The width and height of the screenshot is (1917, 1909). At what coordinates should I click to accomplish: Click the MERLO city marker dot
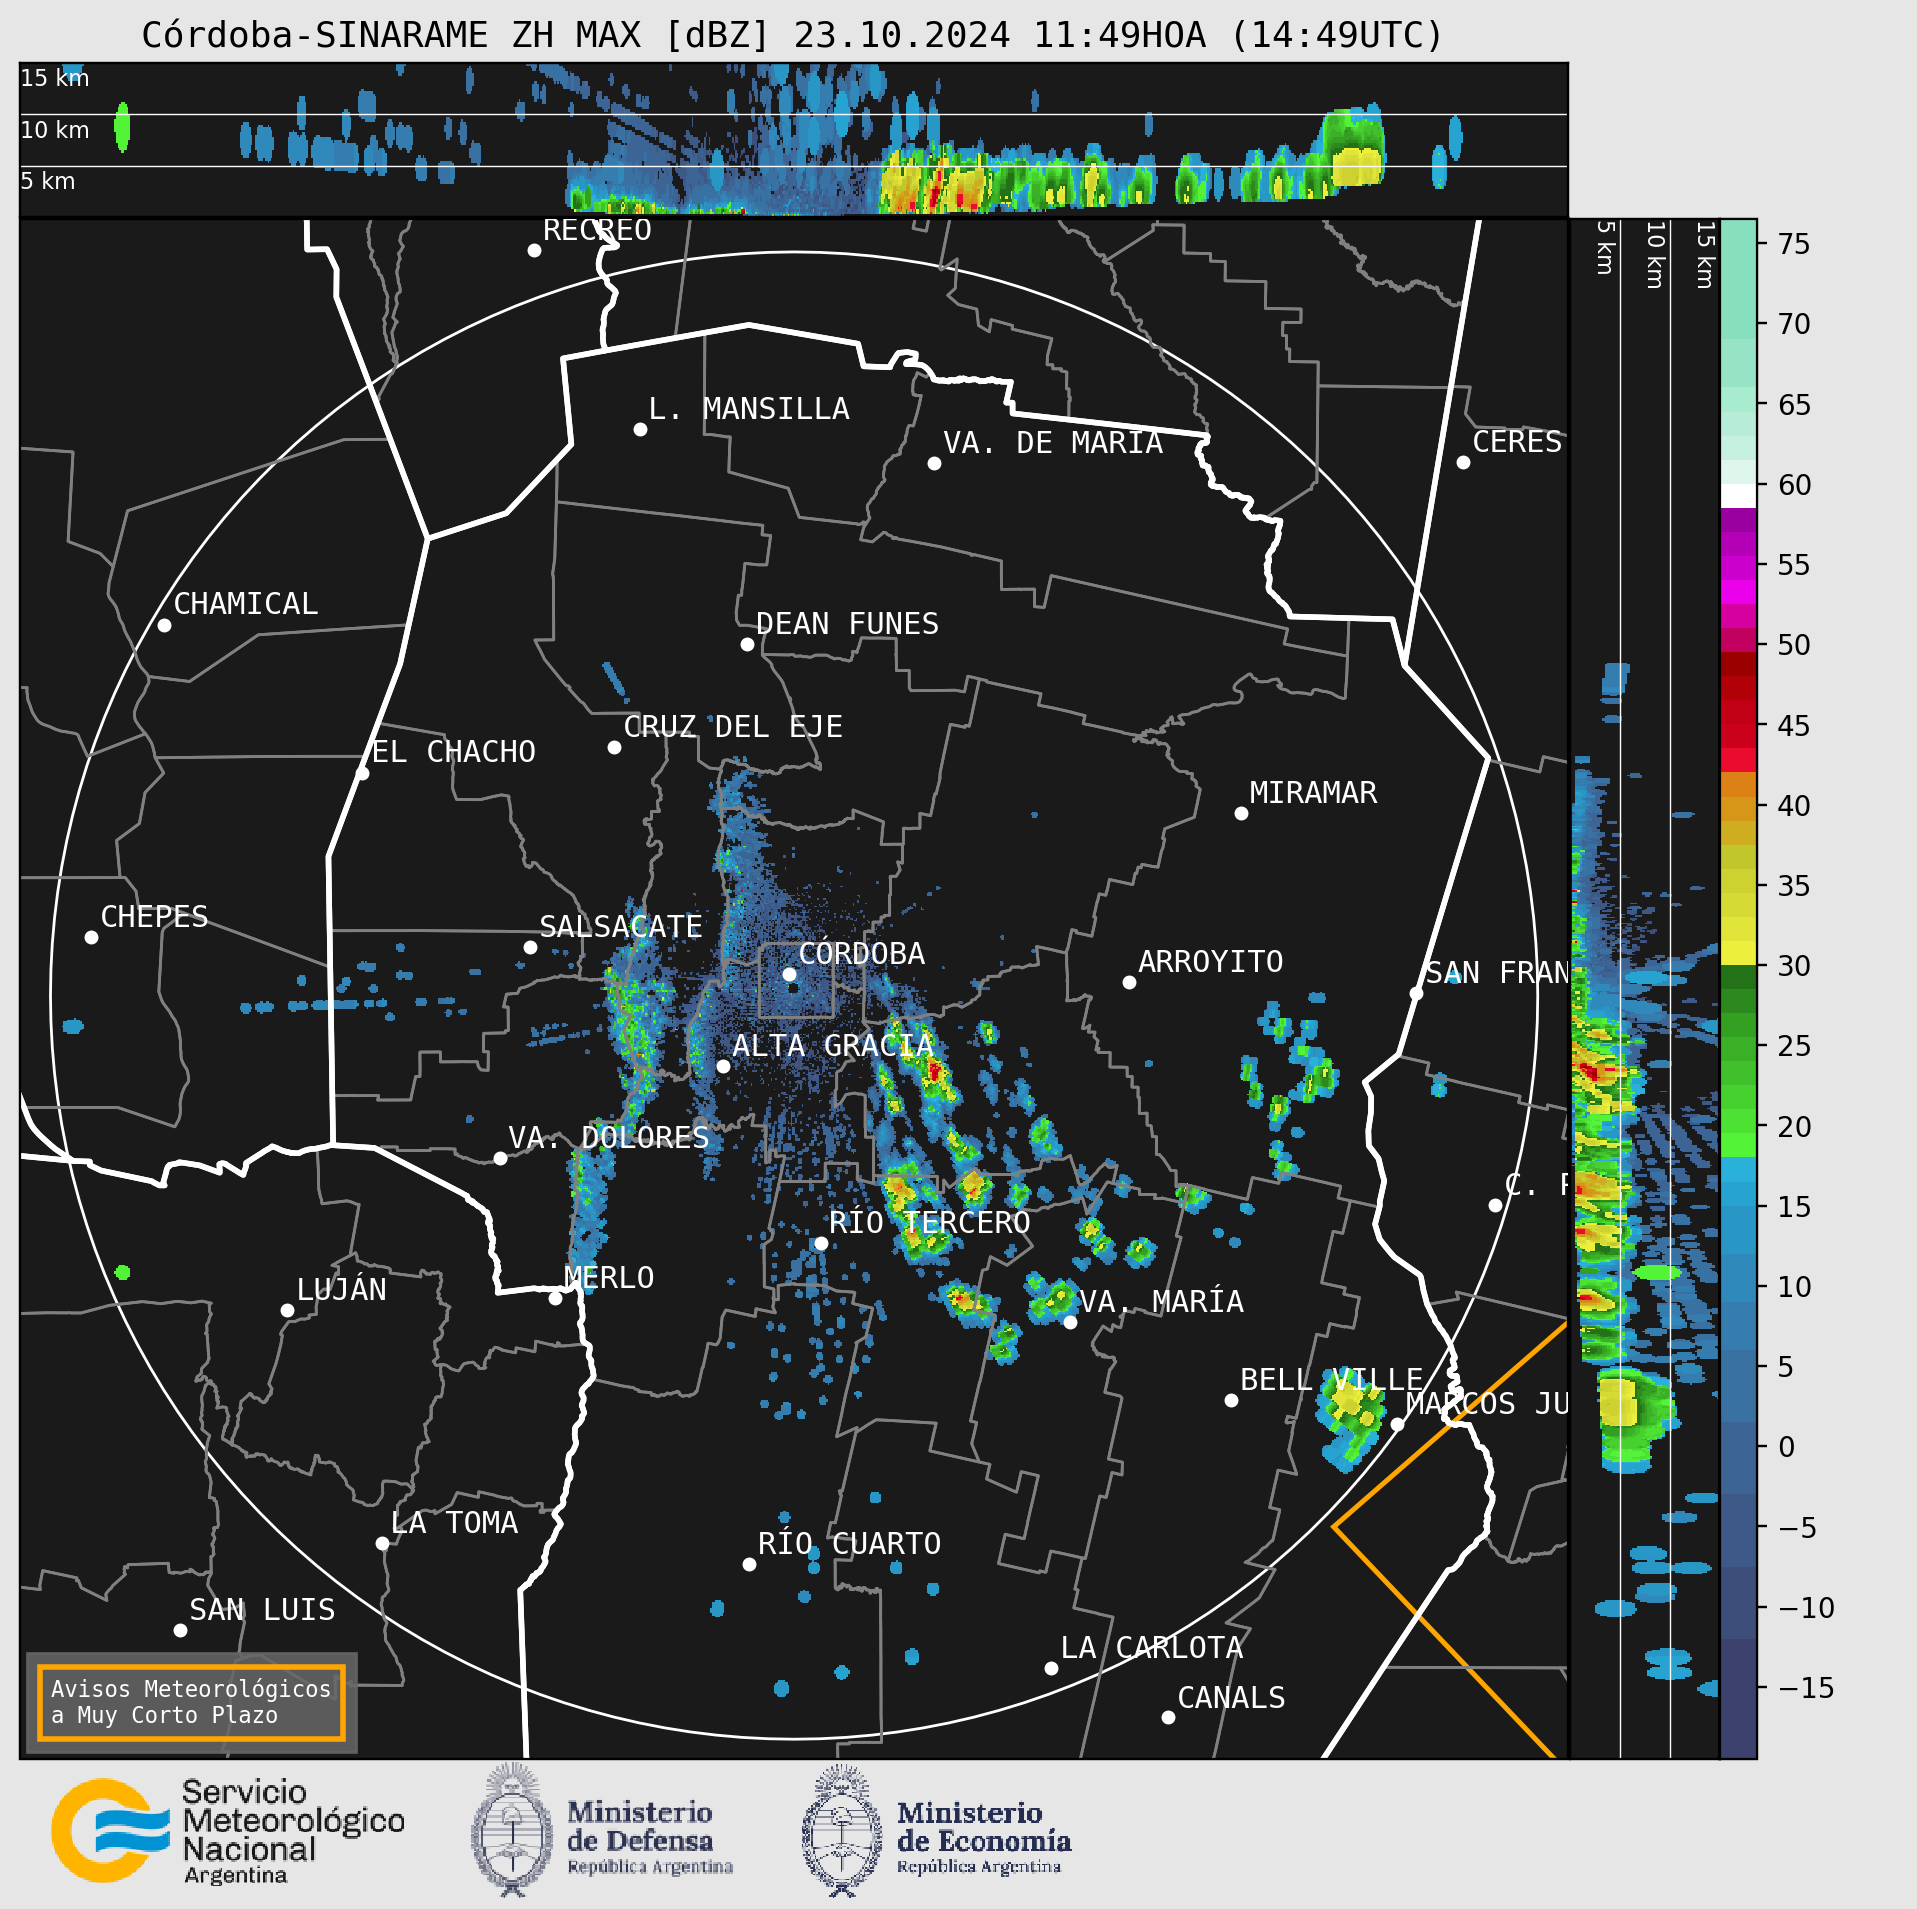click(x=555, y=1298)
